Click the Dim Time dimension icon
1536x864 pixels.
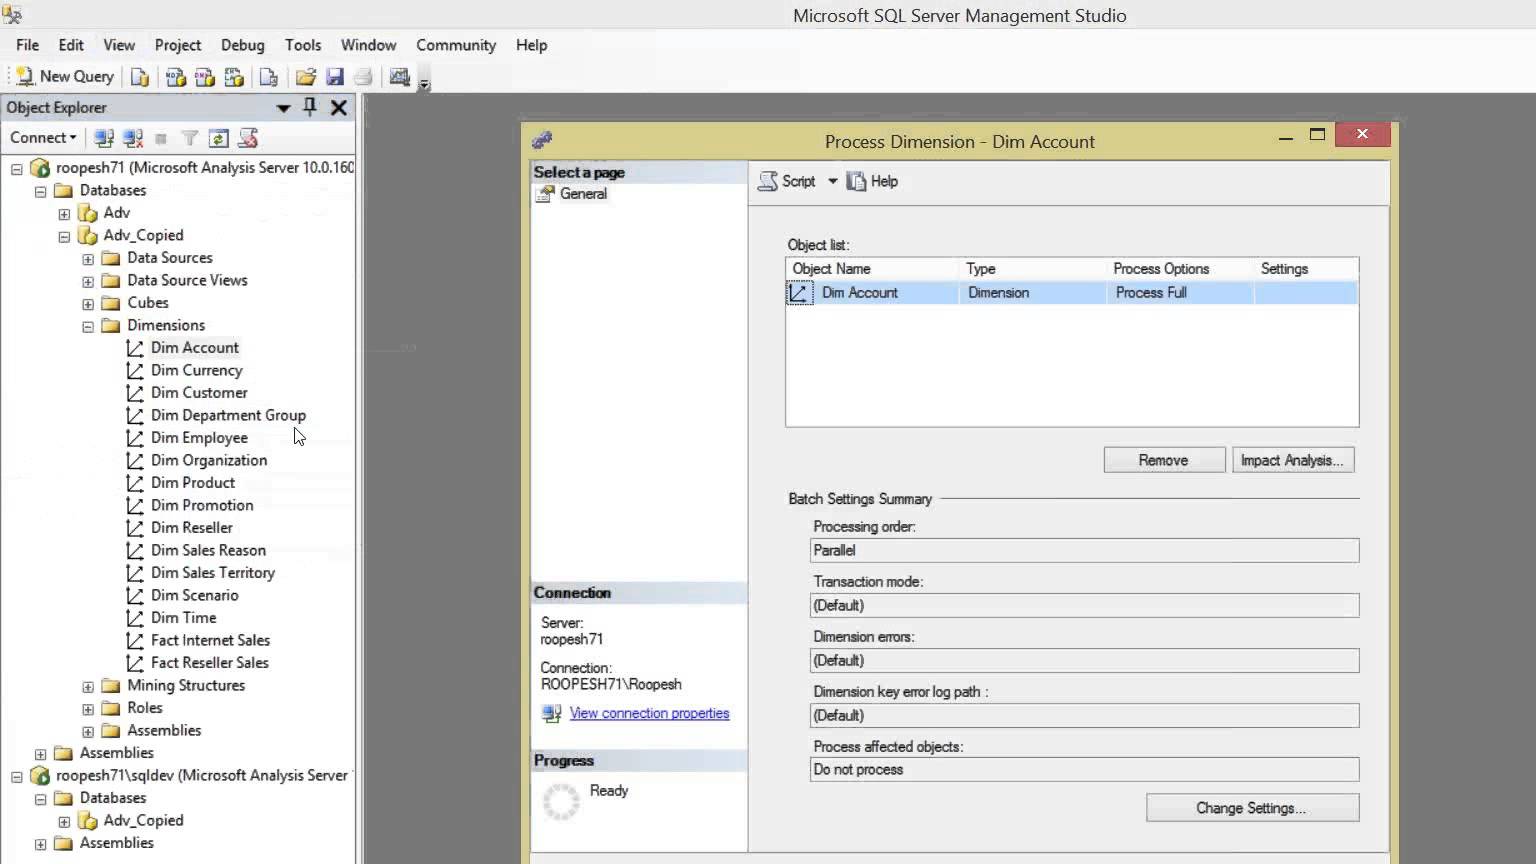click(135, 618)
